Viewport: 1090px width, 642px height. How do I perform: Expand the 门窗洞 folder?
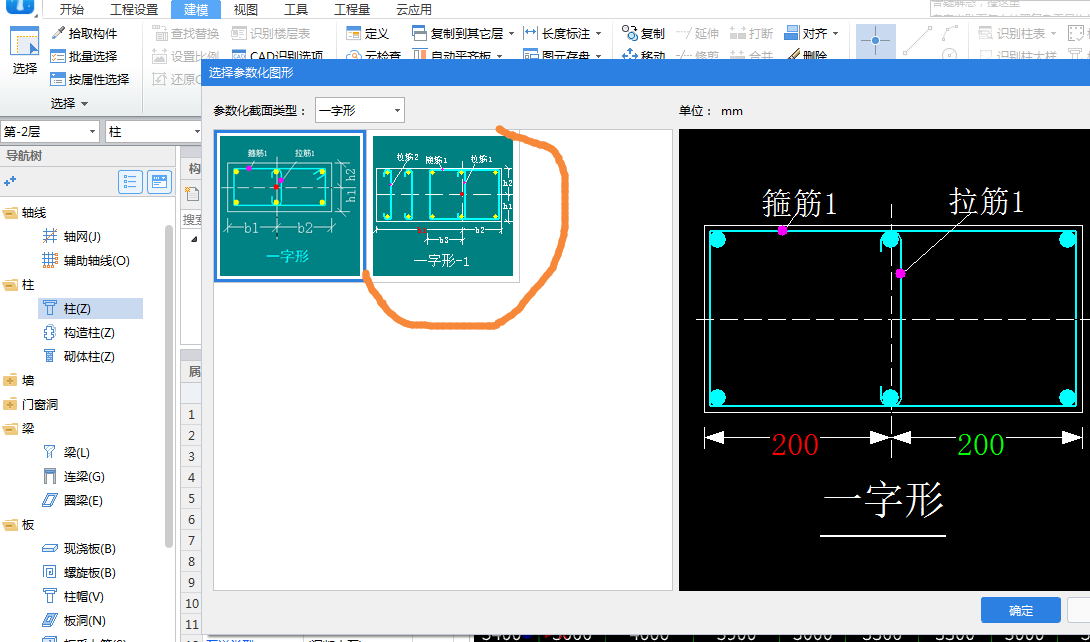10,404
